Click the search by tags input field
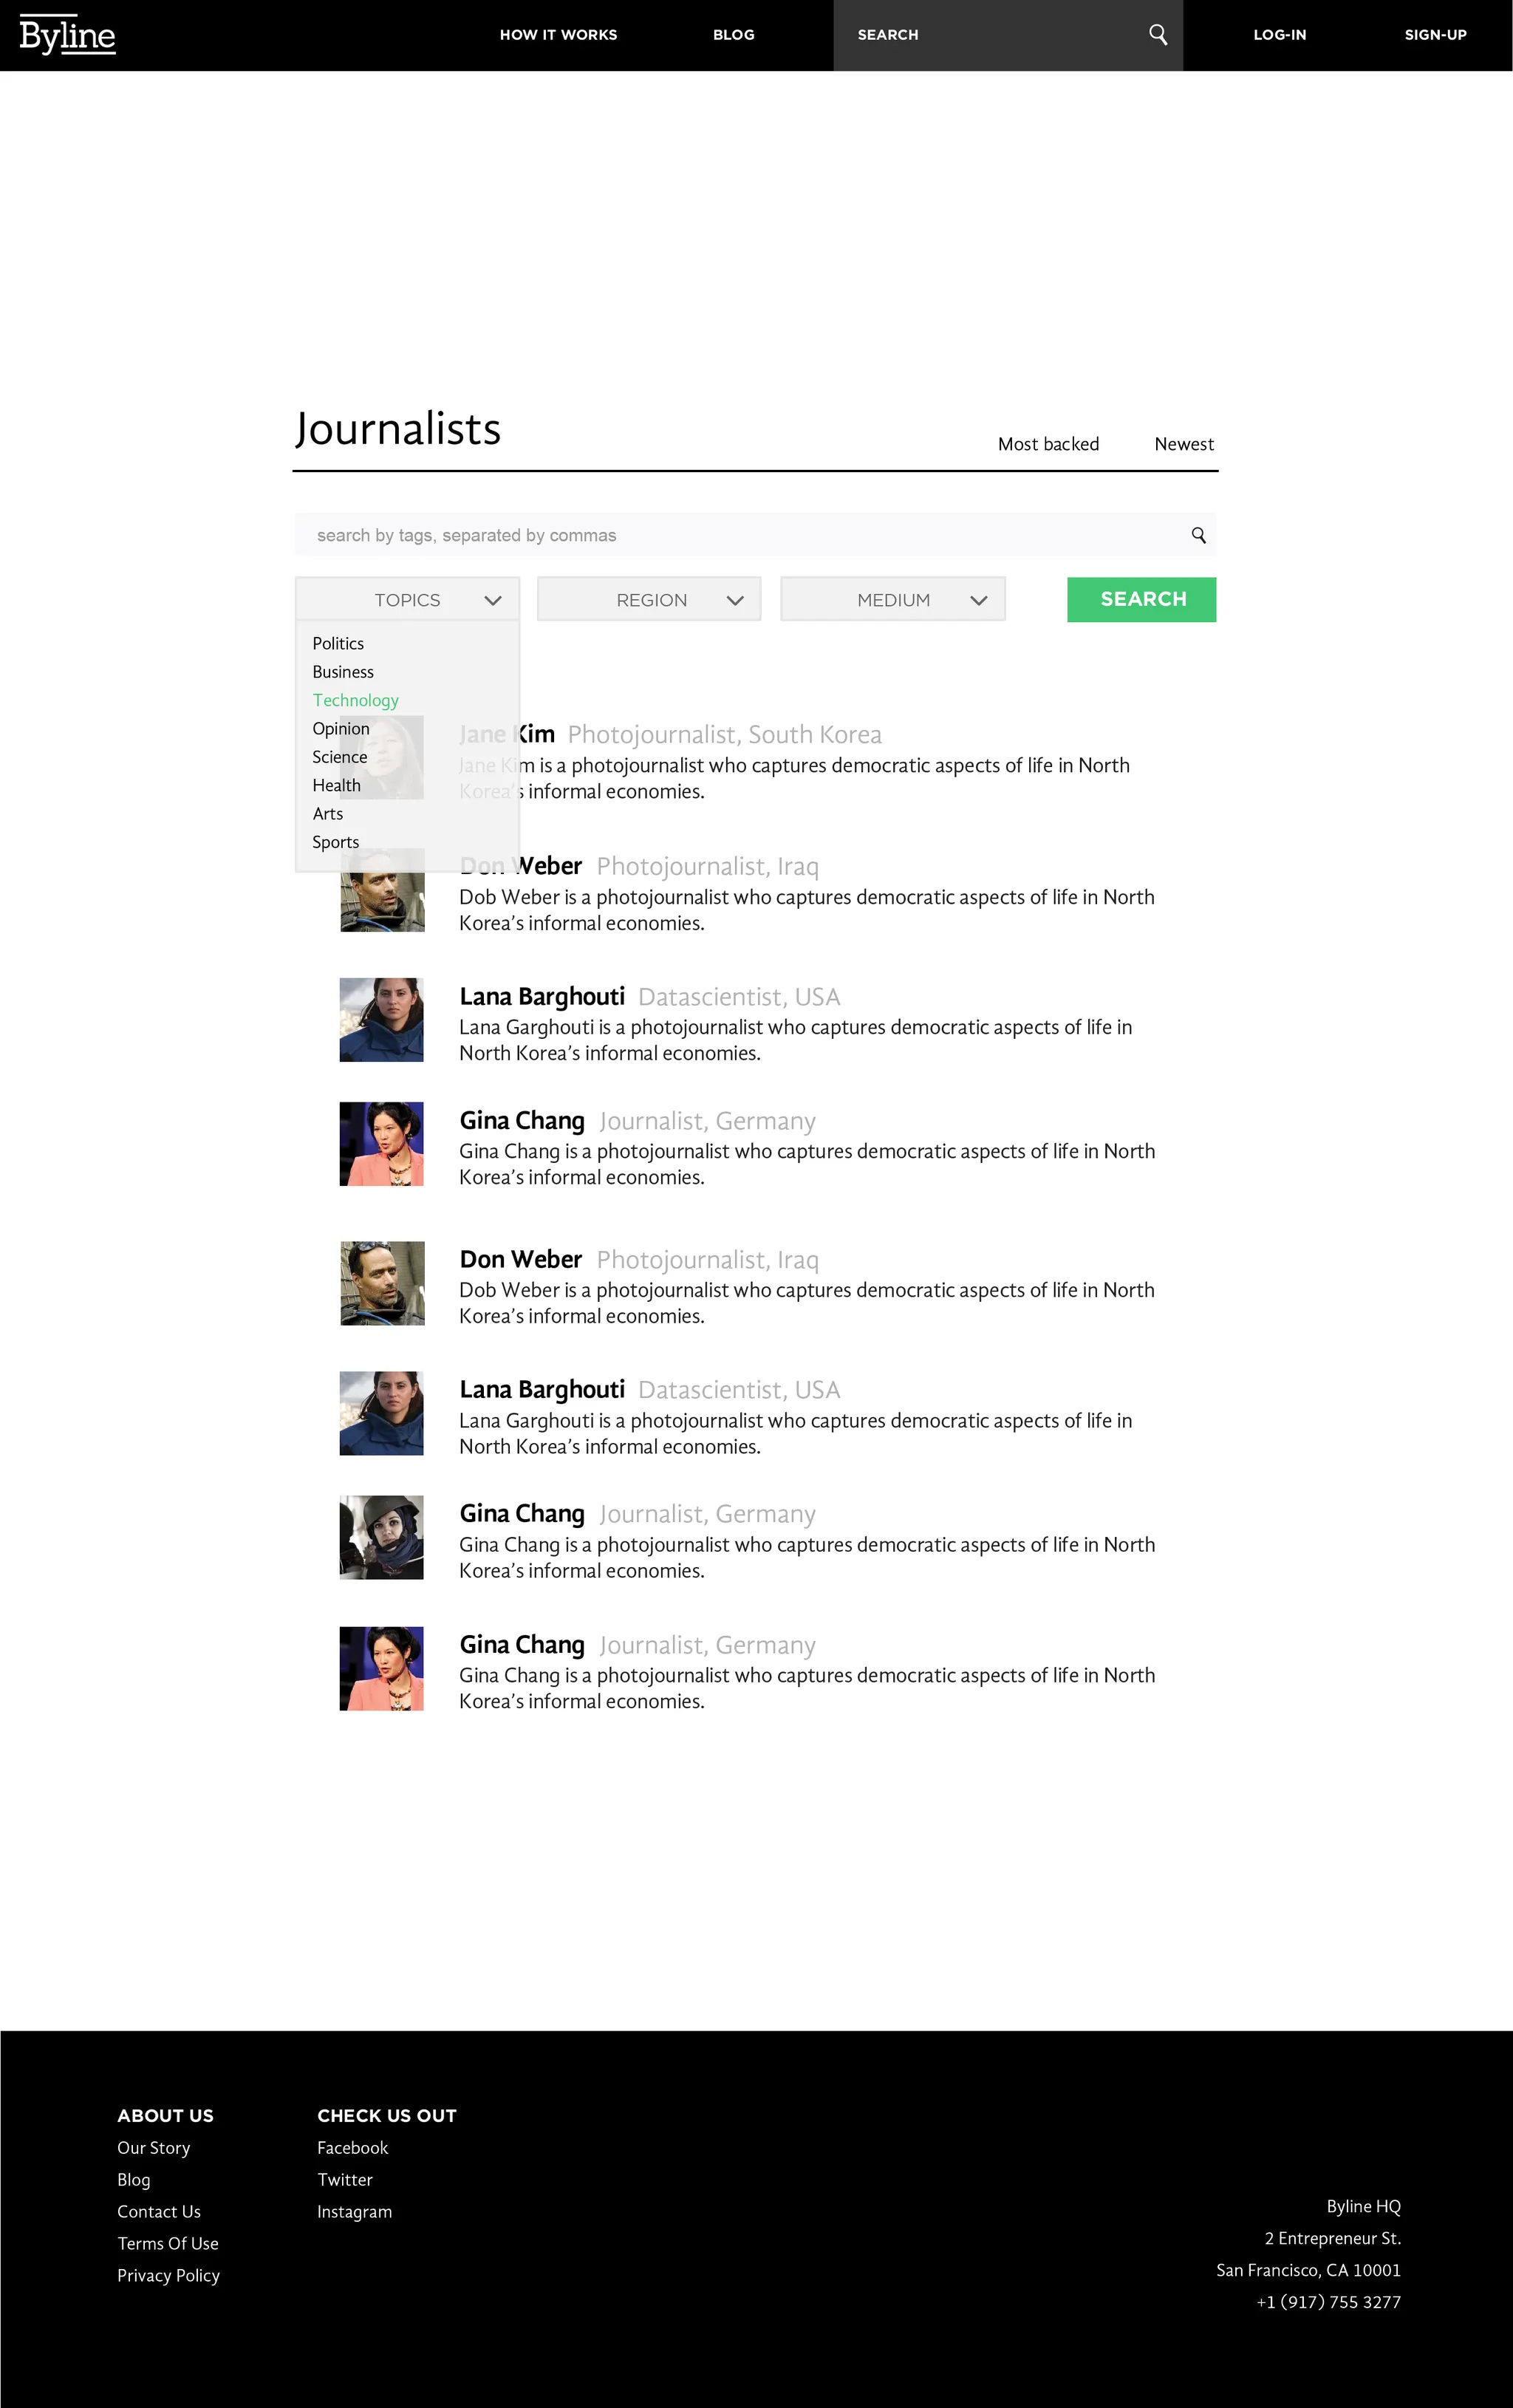Screen dimensions: 1513x2408 755,535
